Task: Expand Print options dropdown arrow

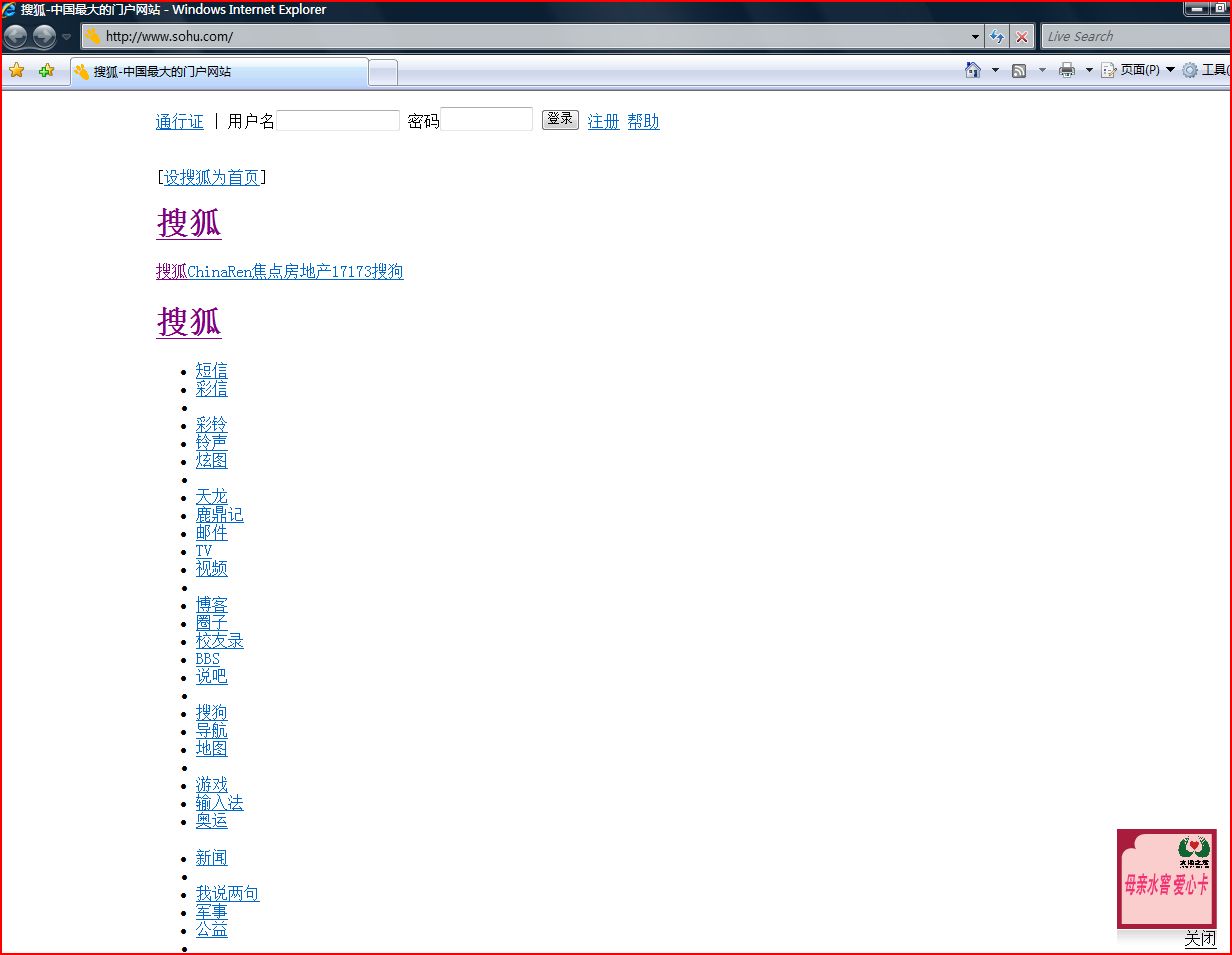Action: pos(1089,70)
